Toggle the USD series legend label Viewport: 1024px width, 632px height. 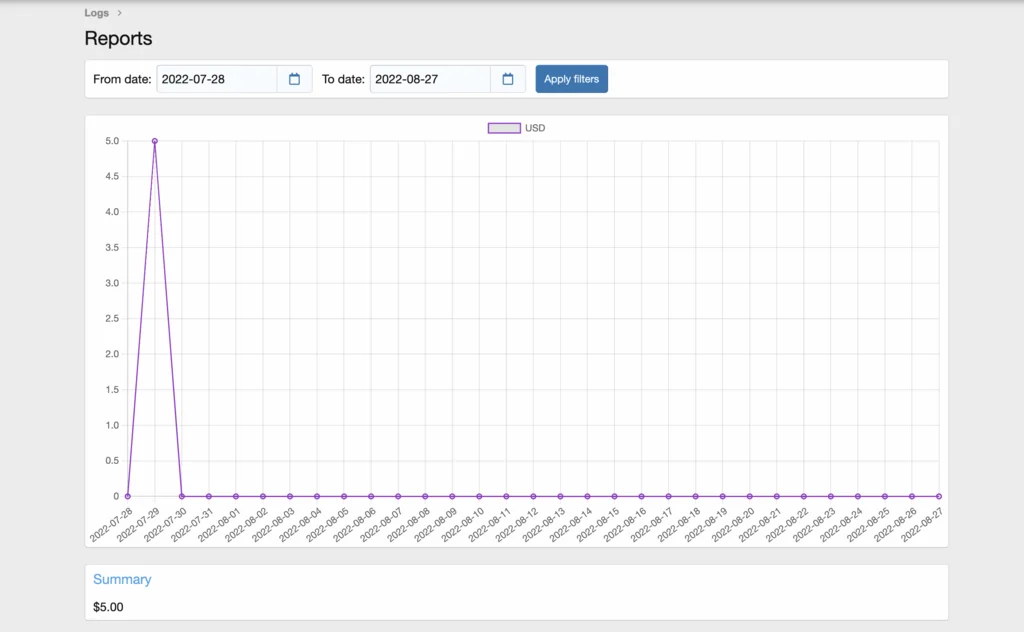pyautogui.click(x=535, y=128)
